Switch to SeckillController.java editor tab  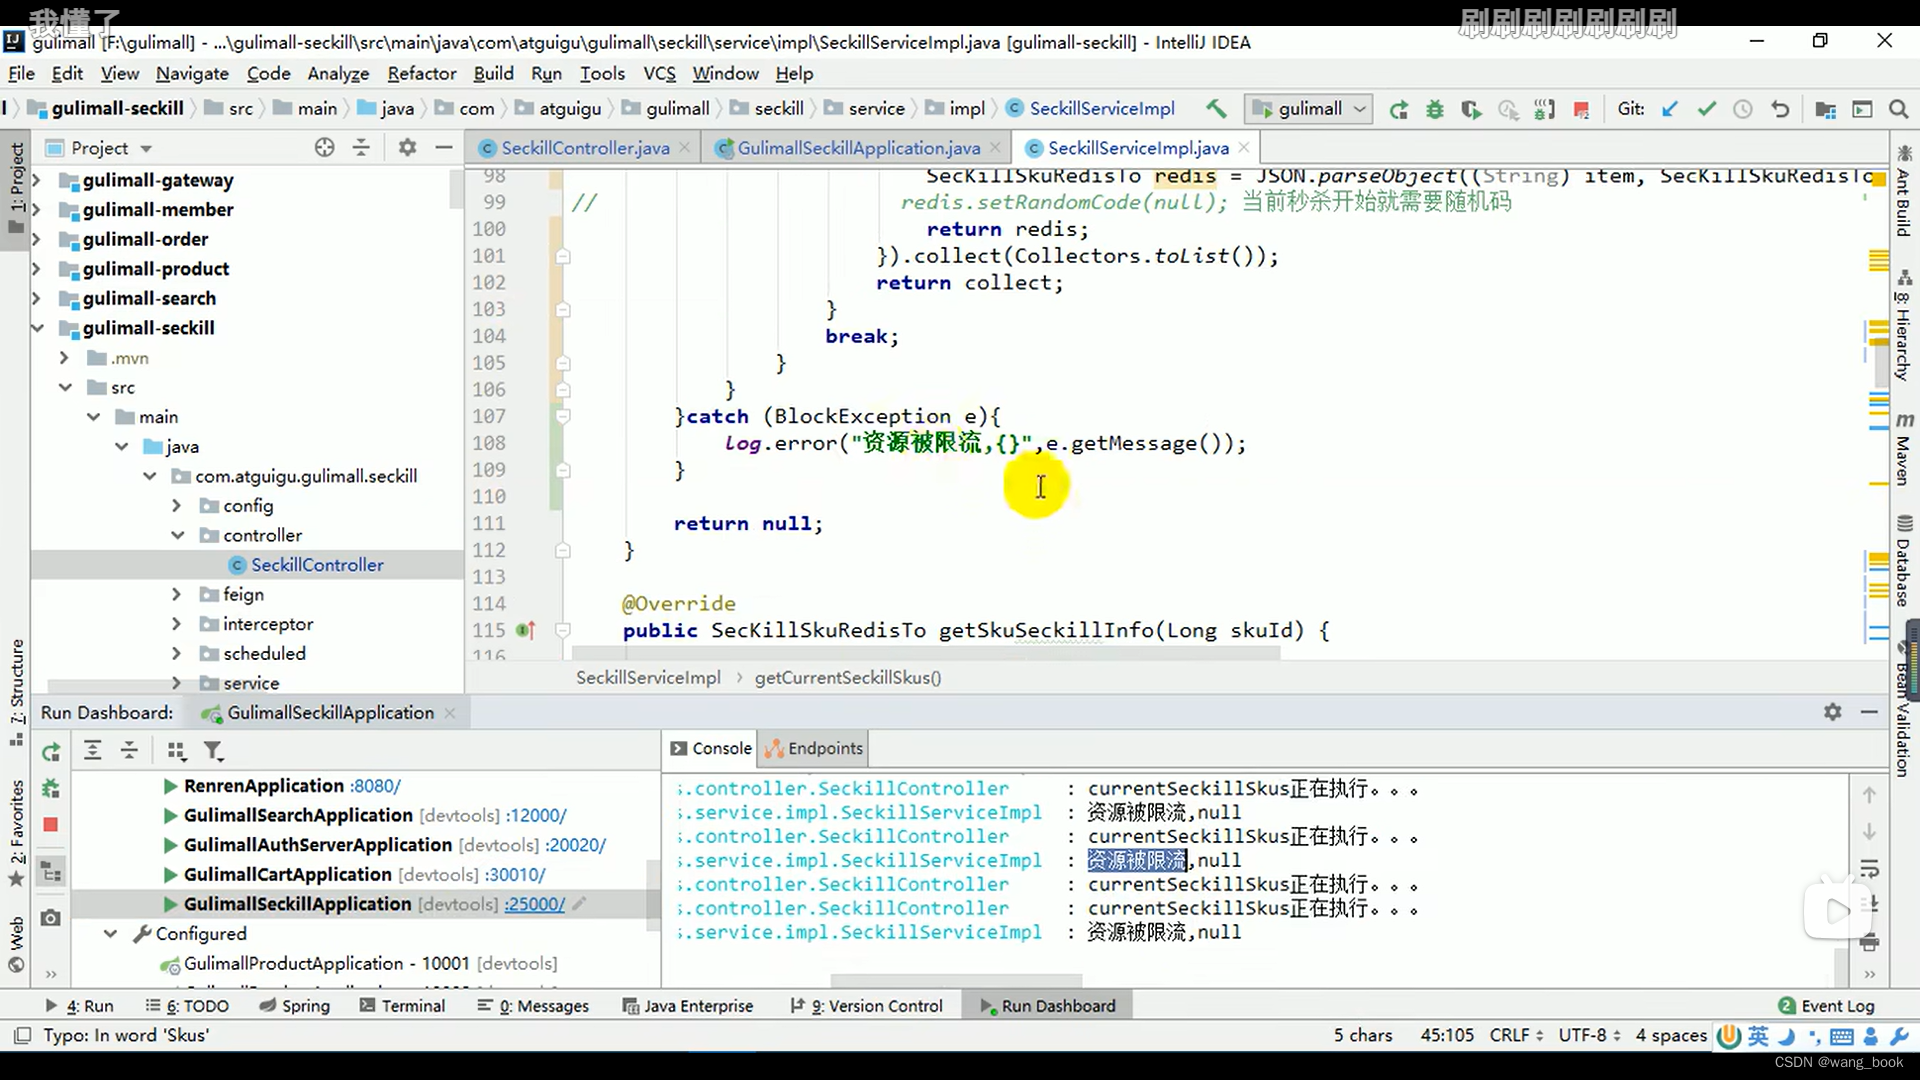pos(584,148)
